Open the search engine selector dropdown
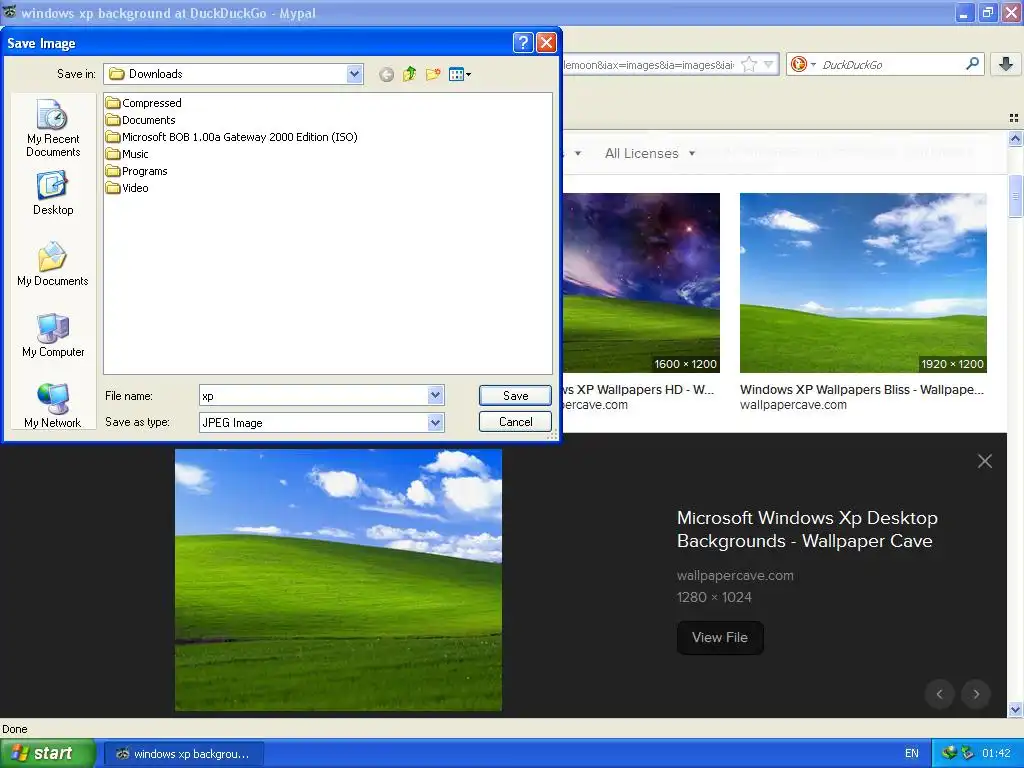Image resolution: width=1024 pixels, height=768 pixels. click(803, 64)
